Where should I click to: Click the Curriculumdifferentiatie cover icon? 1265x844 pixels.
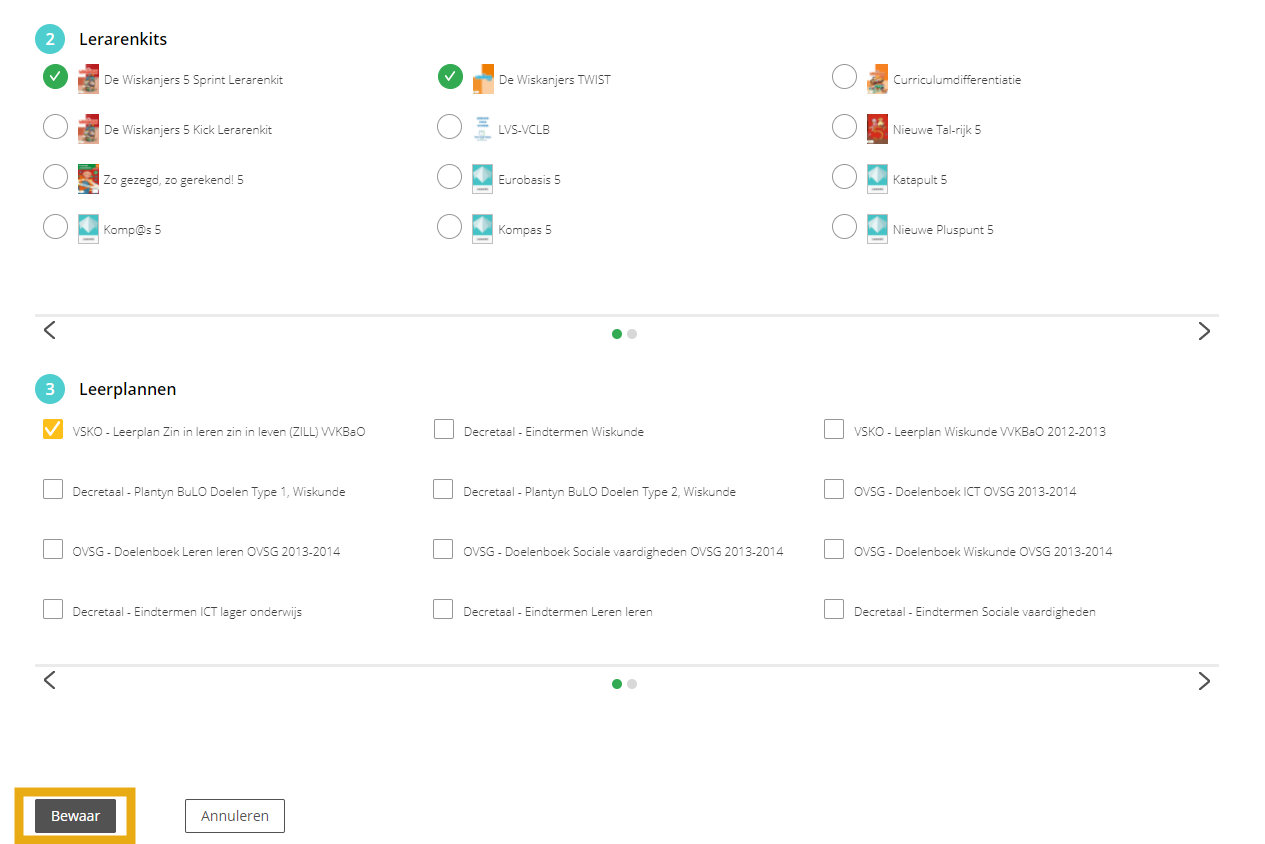pyautogui.click(x=877, y=79)
